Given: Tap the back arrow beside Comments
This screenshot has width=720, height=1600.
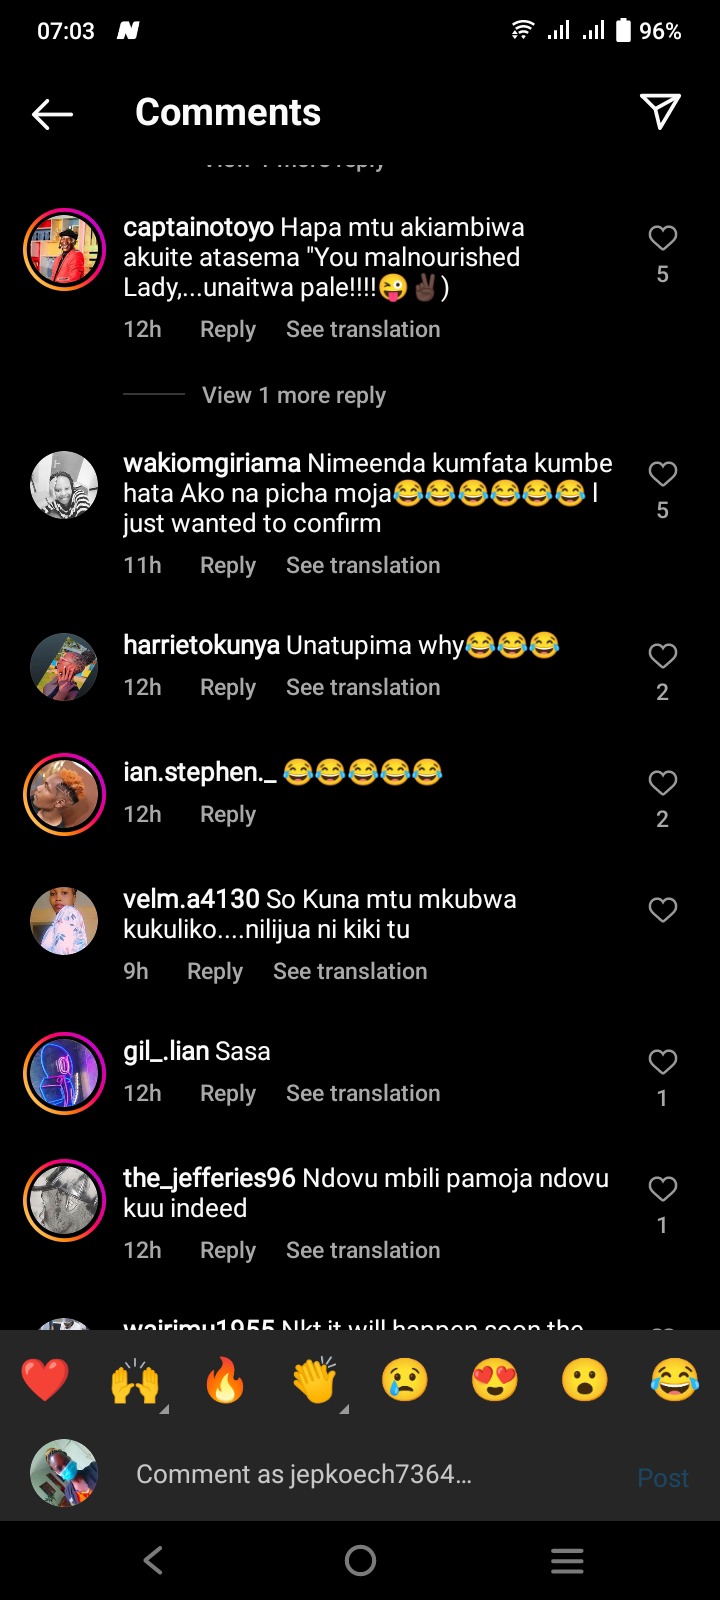Looking at the screenshot, I should (x=52, y=114).
